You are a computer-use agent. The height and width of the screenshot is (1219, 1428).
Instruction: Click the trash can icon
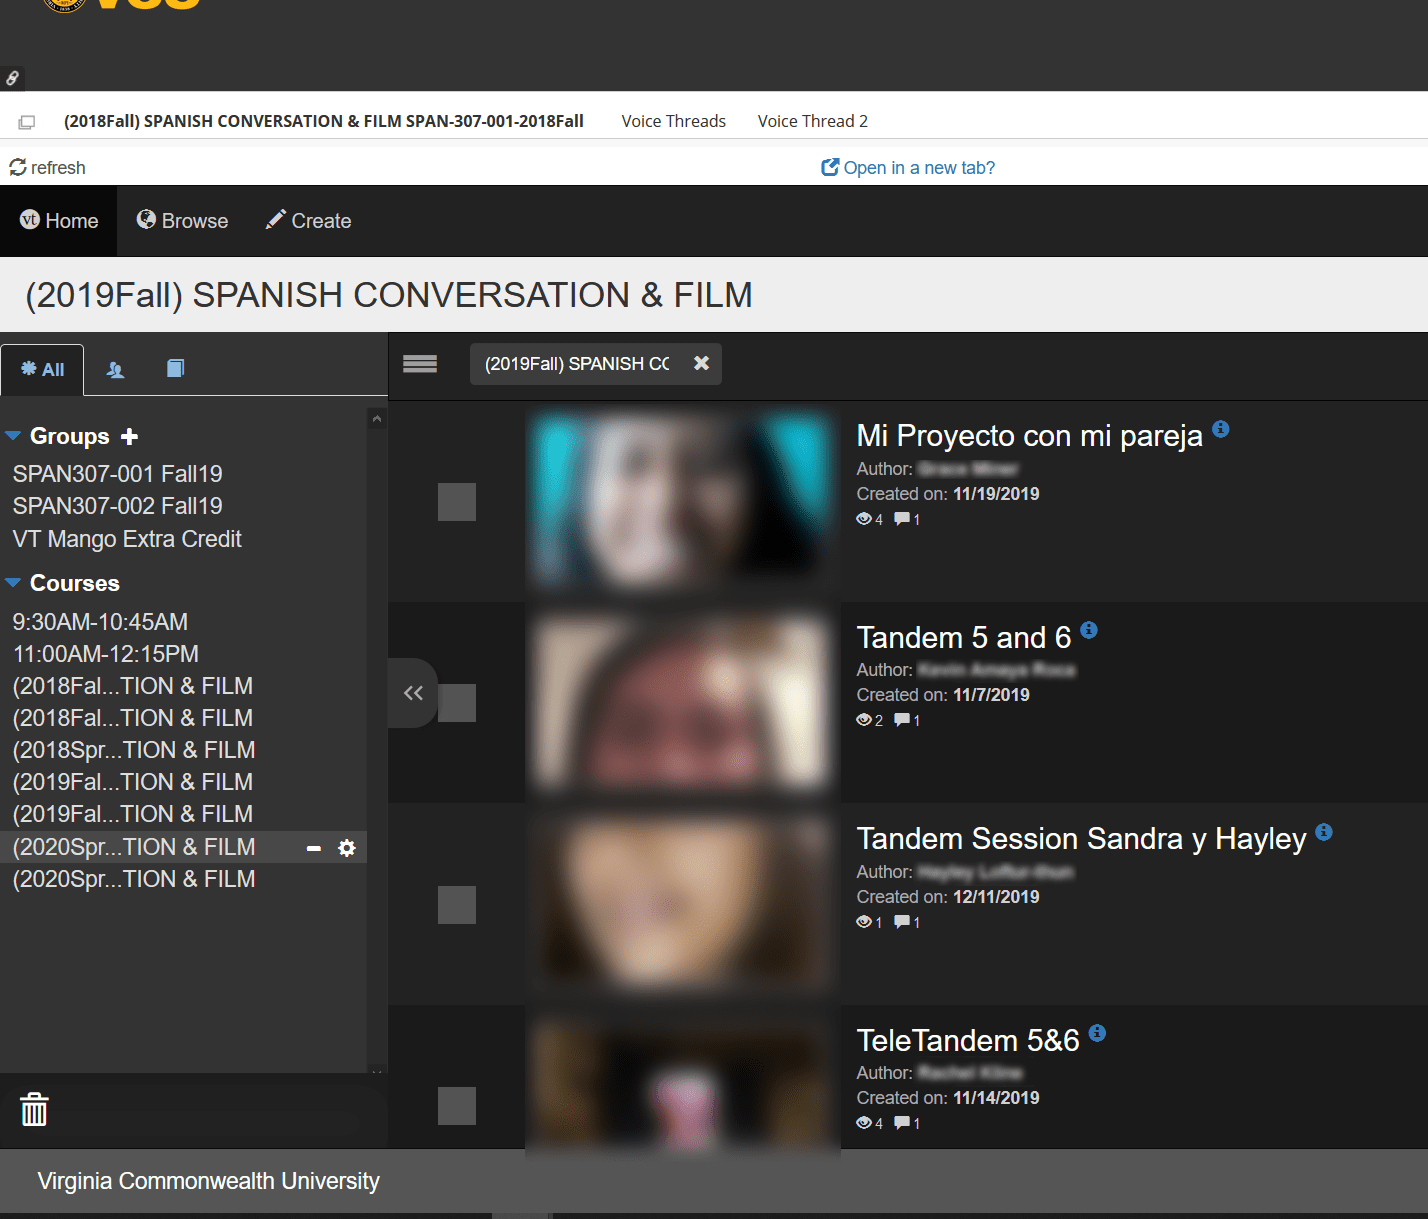tap(34, 1109)
